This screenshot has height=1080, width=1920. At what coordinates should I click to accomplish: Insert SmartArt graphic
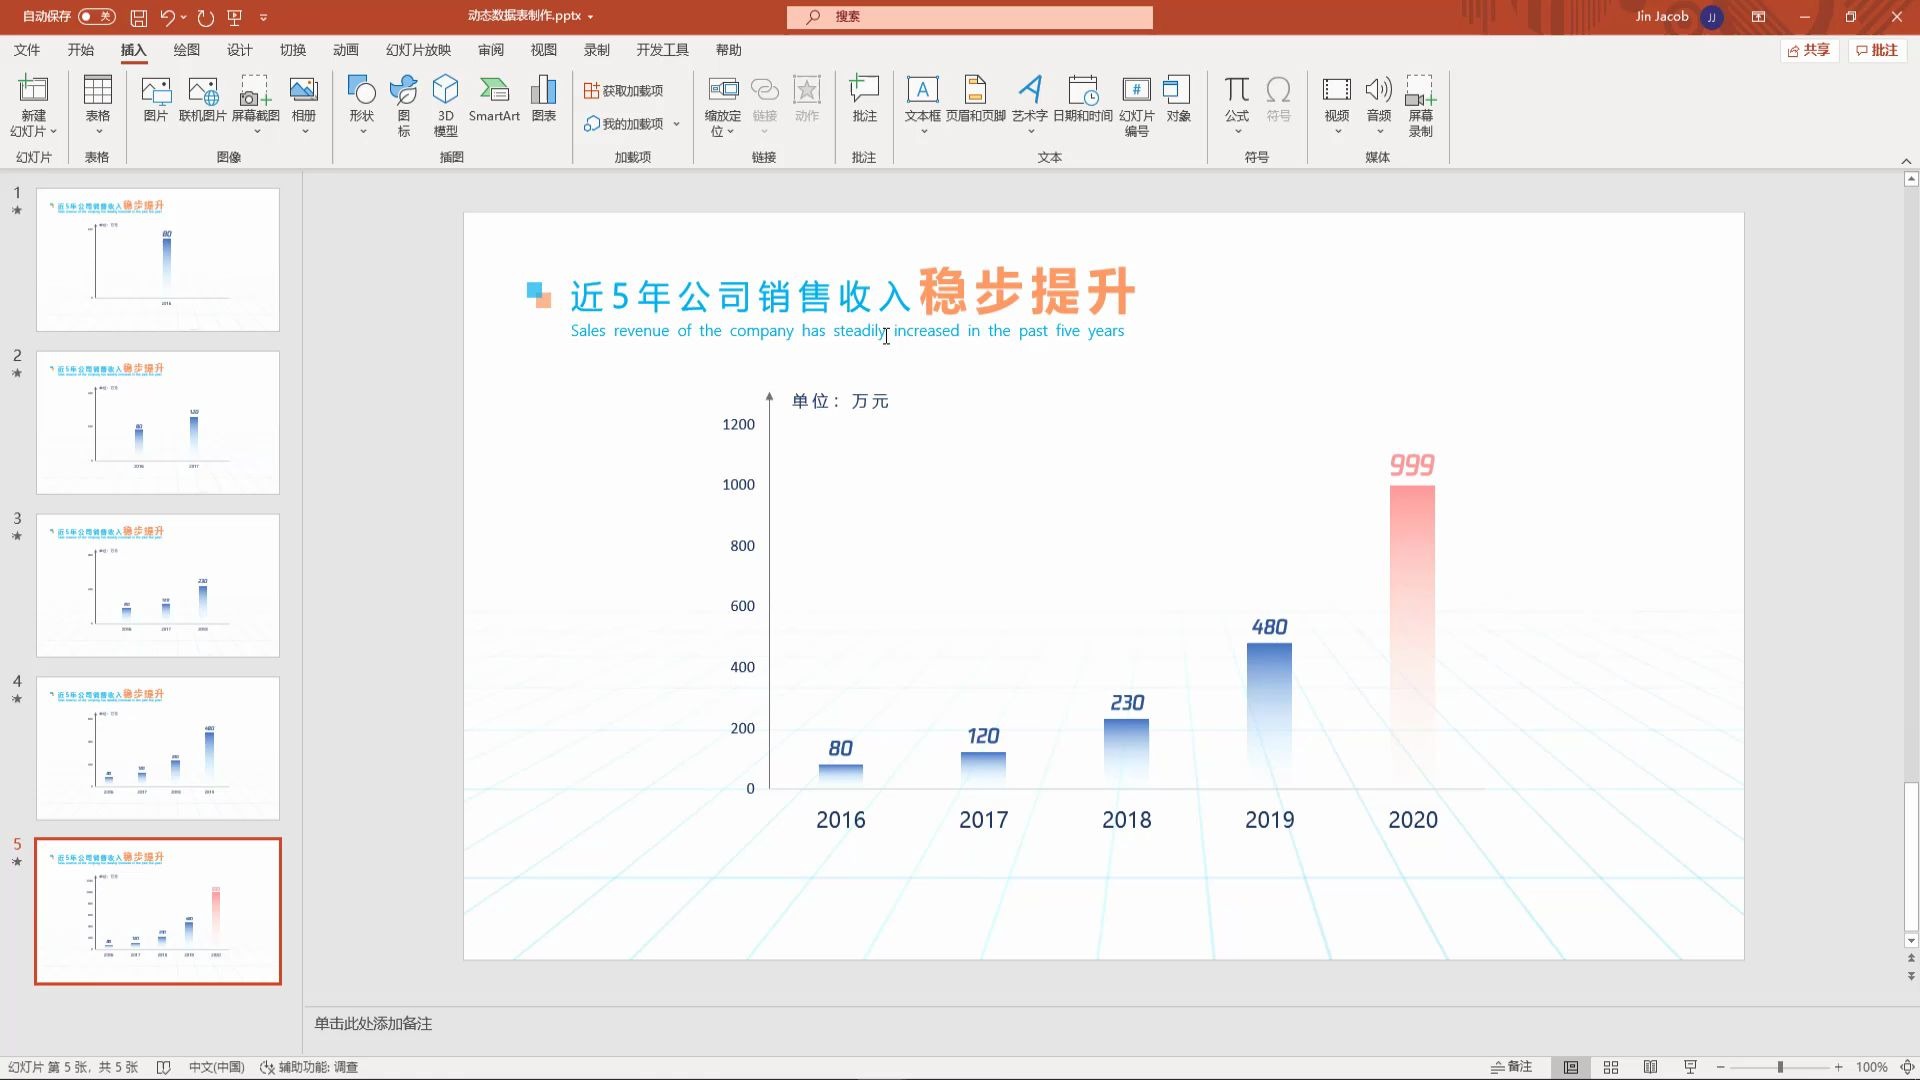click(x=494, y=100)
